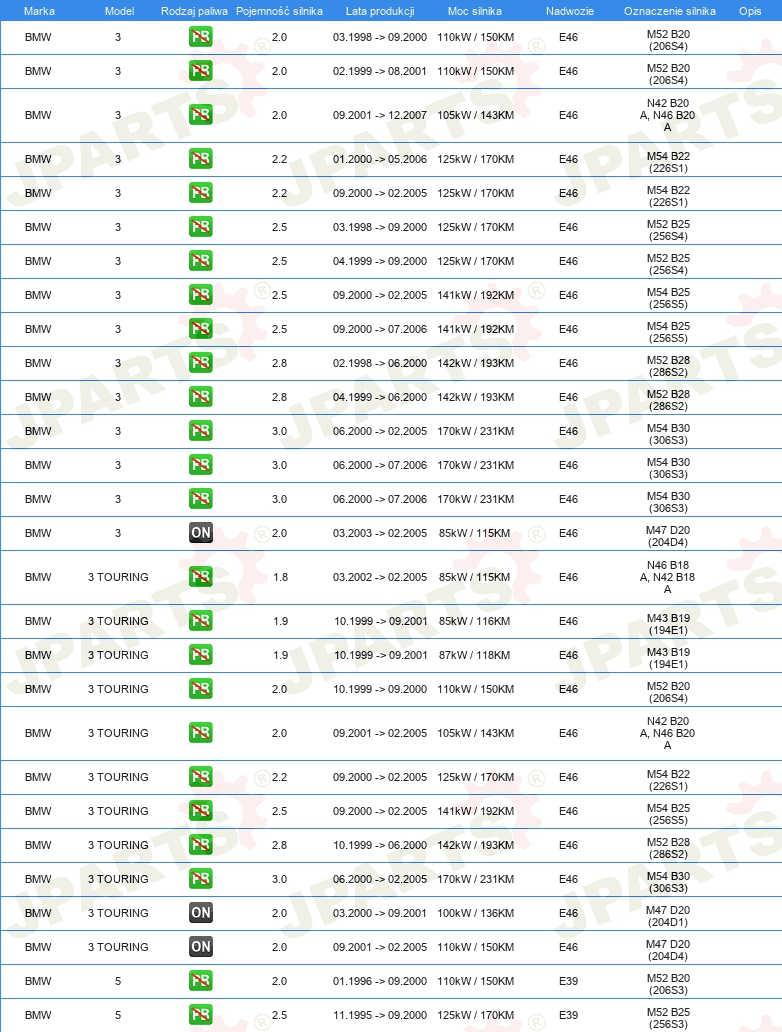Select engine code M54 B22 (226S1) 01.2000 row

pyautogui.click(x=668, y=162)
